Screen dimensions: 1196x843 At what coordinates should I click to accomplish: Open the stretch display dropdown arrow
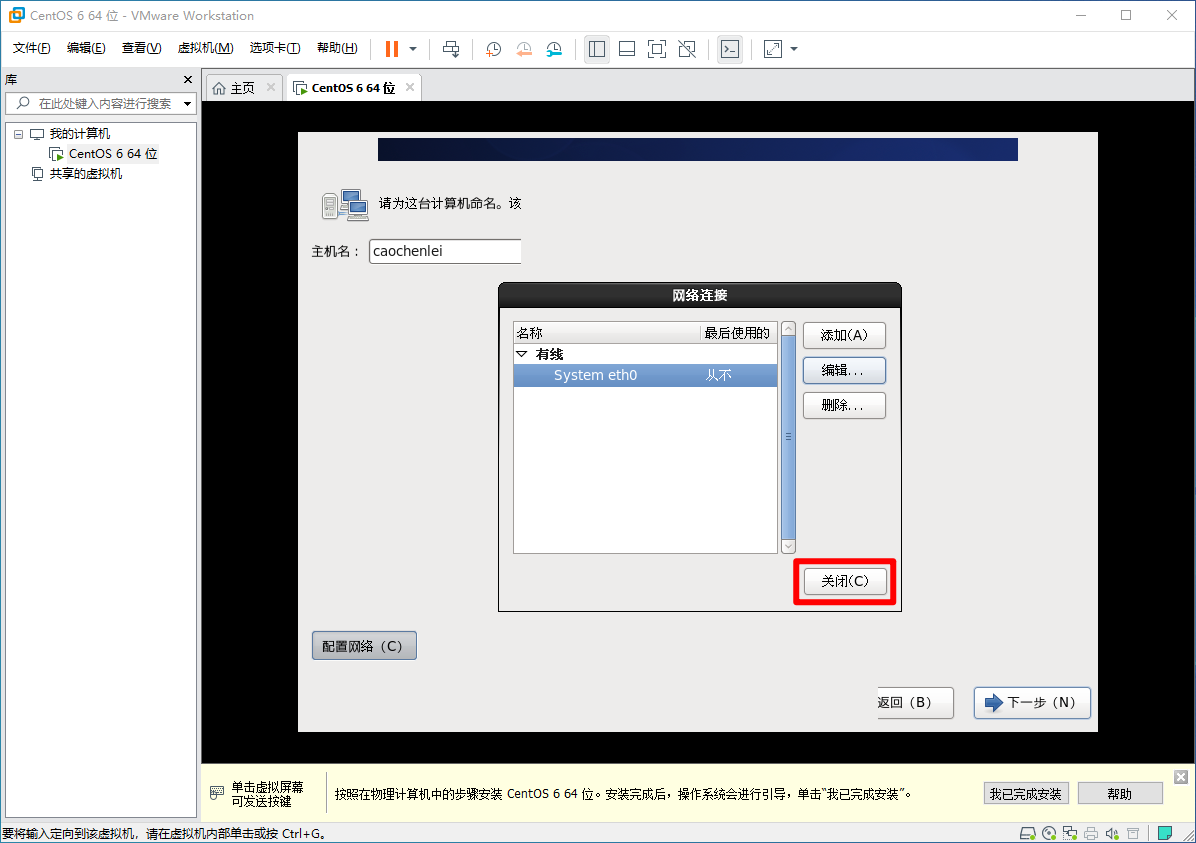click(794, 49)
